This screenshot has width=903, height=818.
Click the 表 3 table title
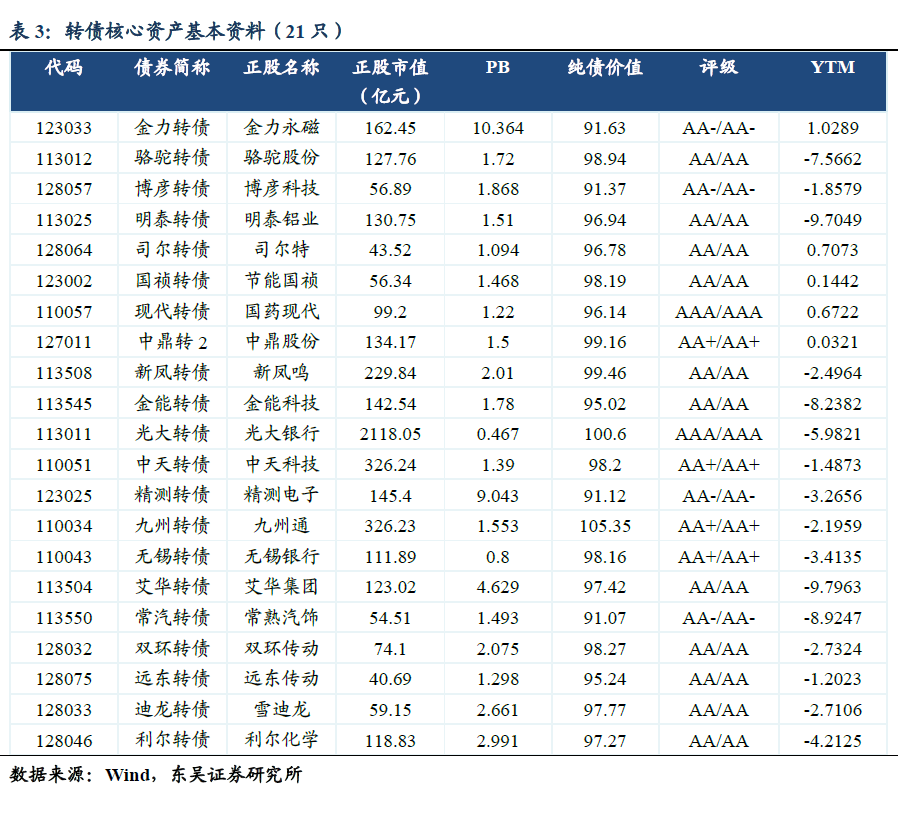click(176, 31)
